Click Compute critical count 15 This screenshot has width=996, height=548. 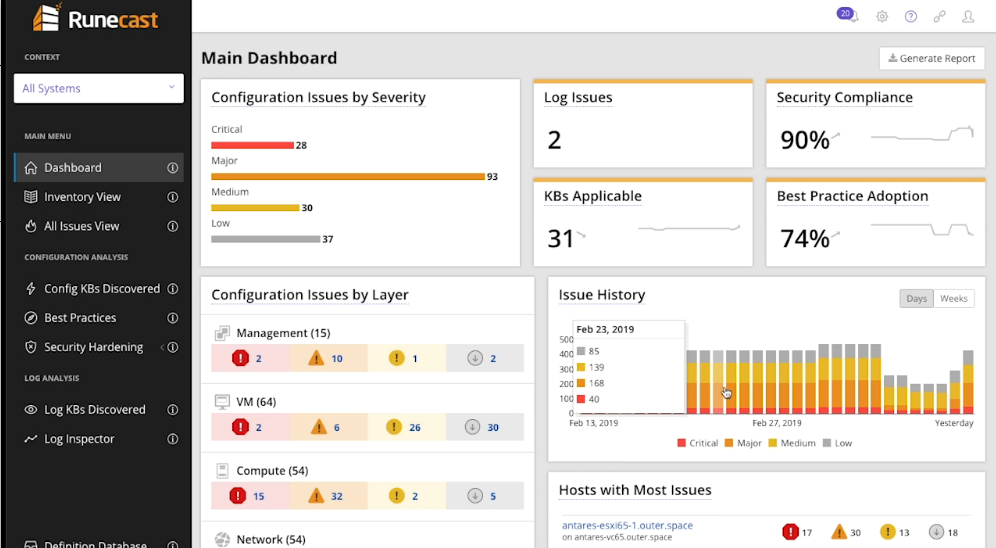(x=259, y=496)
